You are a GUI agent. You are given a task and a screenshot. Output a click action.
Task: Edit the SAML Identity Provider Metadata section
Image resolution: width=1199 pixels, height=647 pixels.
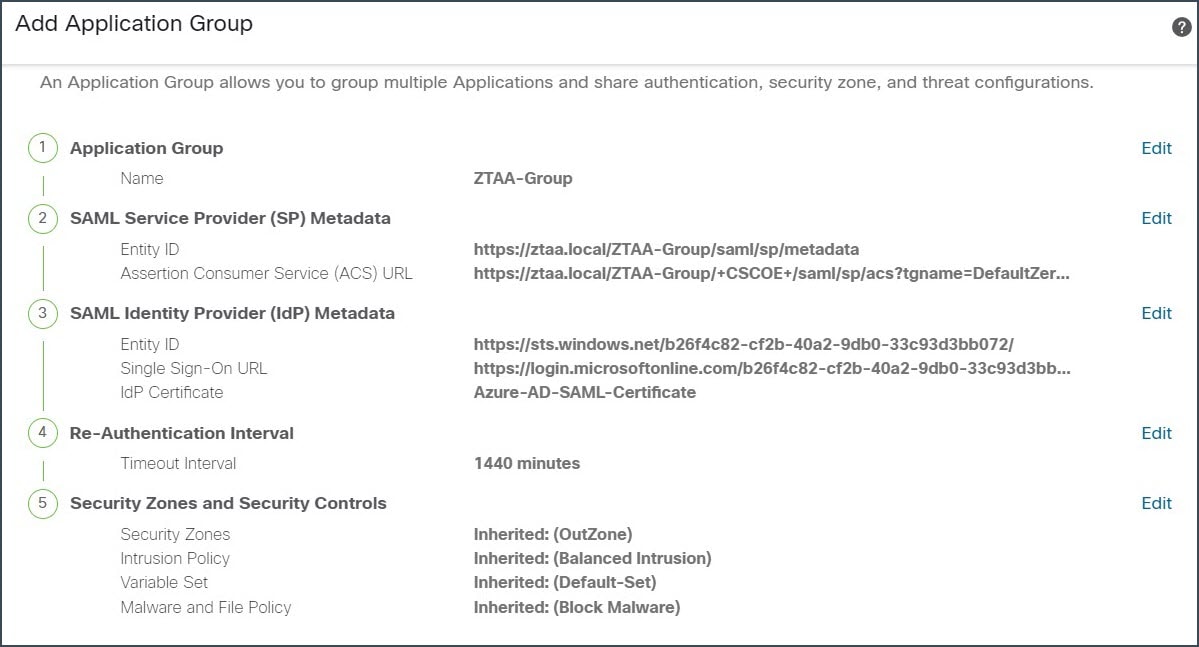1156,314
